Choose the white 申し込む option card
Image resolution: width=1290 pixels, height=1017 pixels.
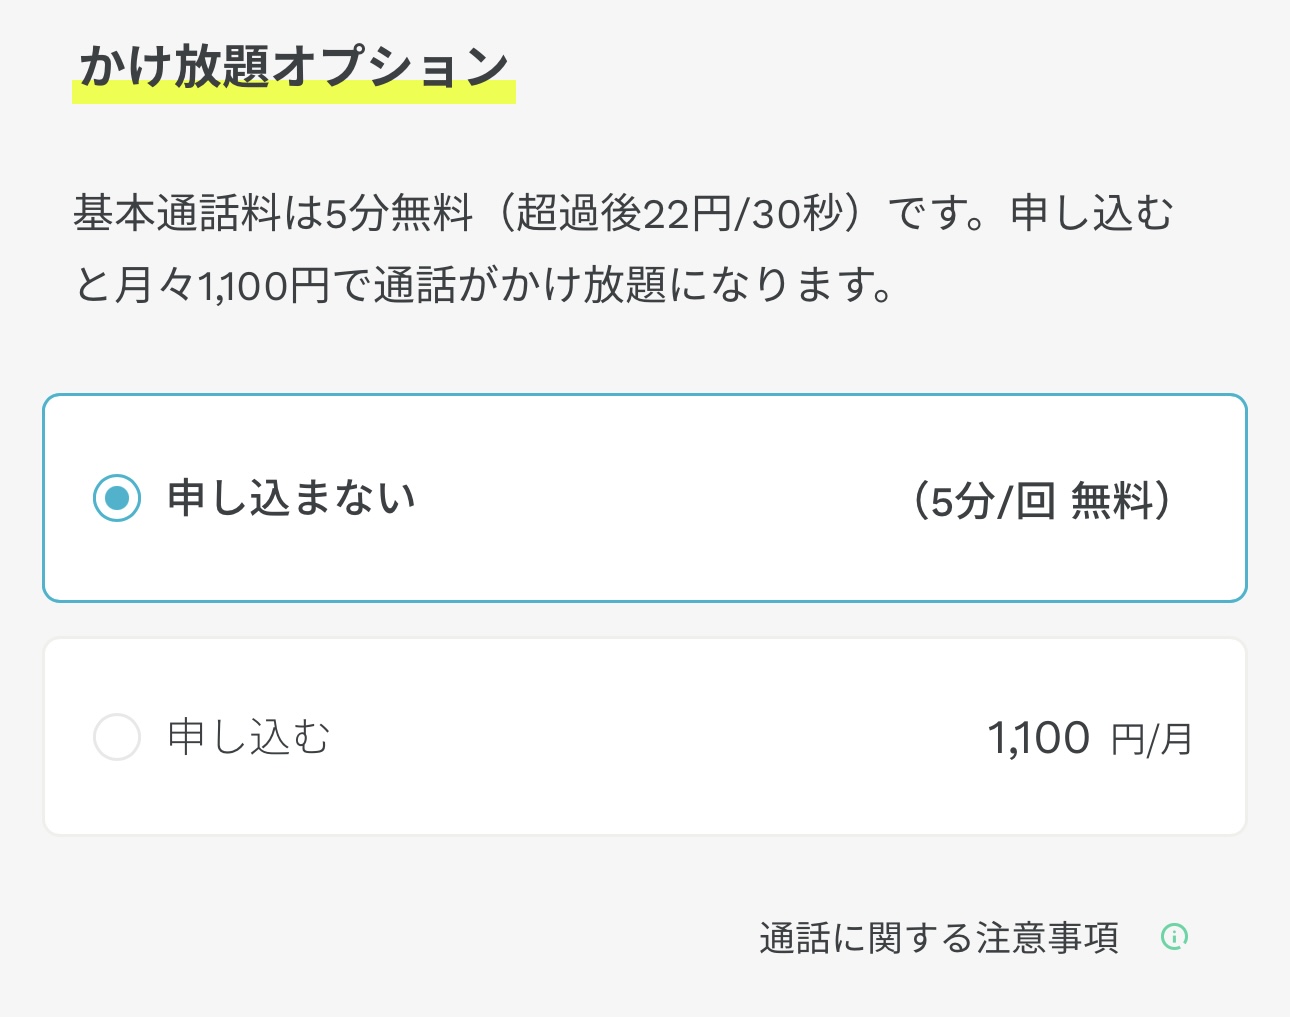[645, 737]
